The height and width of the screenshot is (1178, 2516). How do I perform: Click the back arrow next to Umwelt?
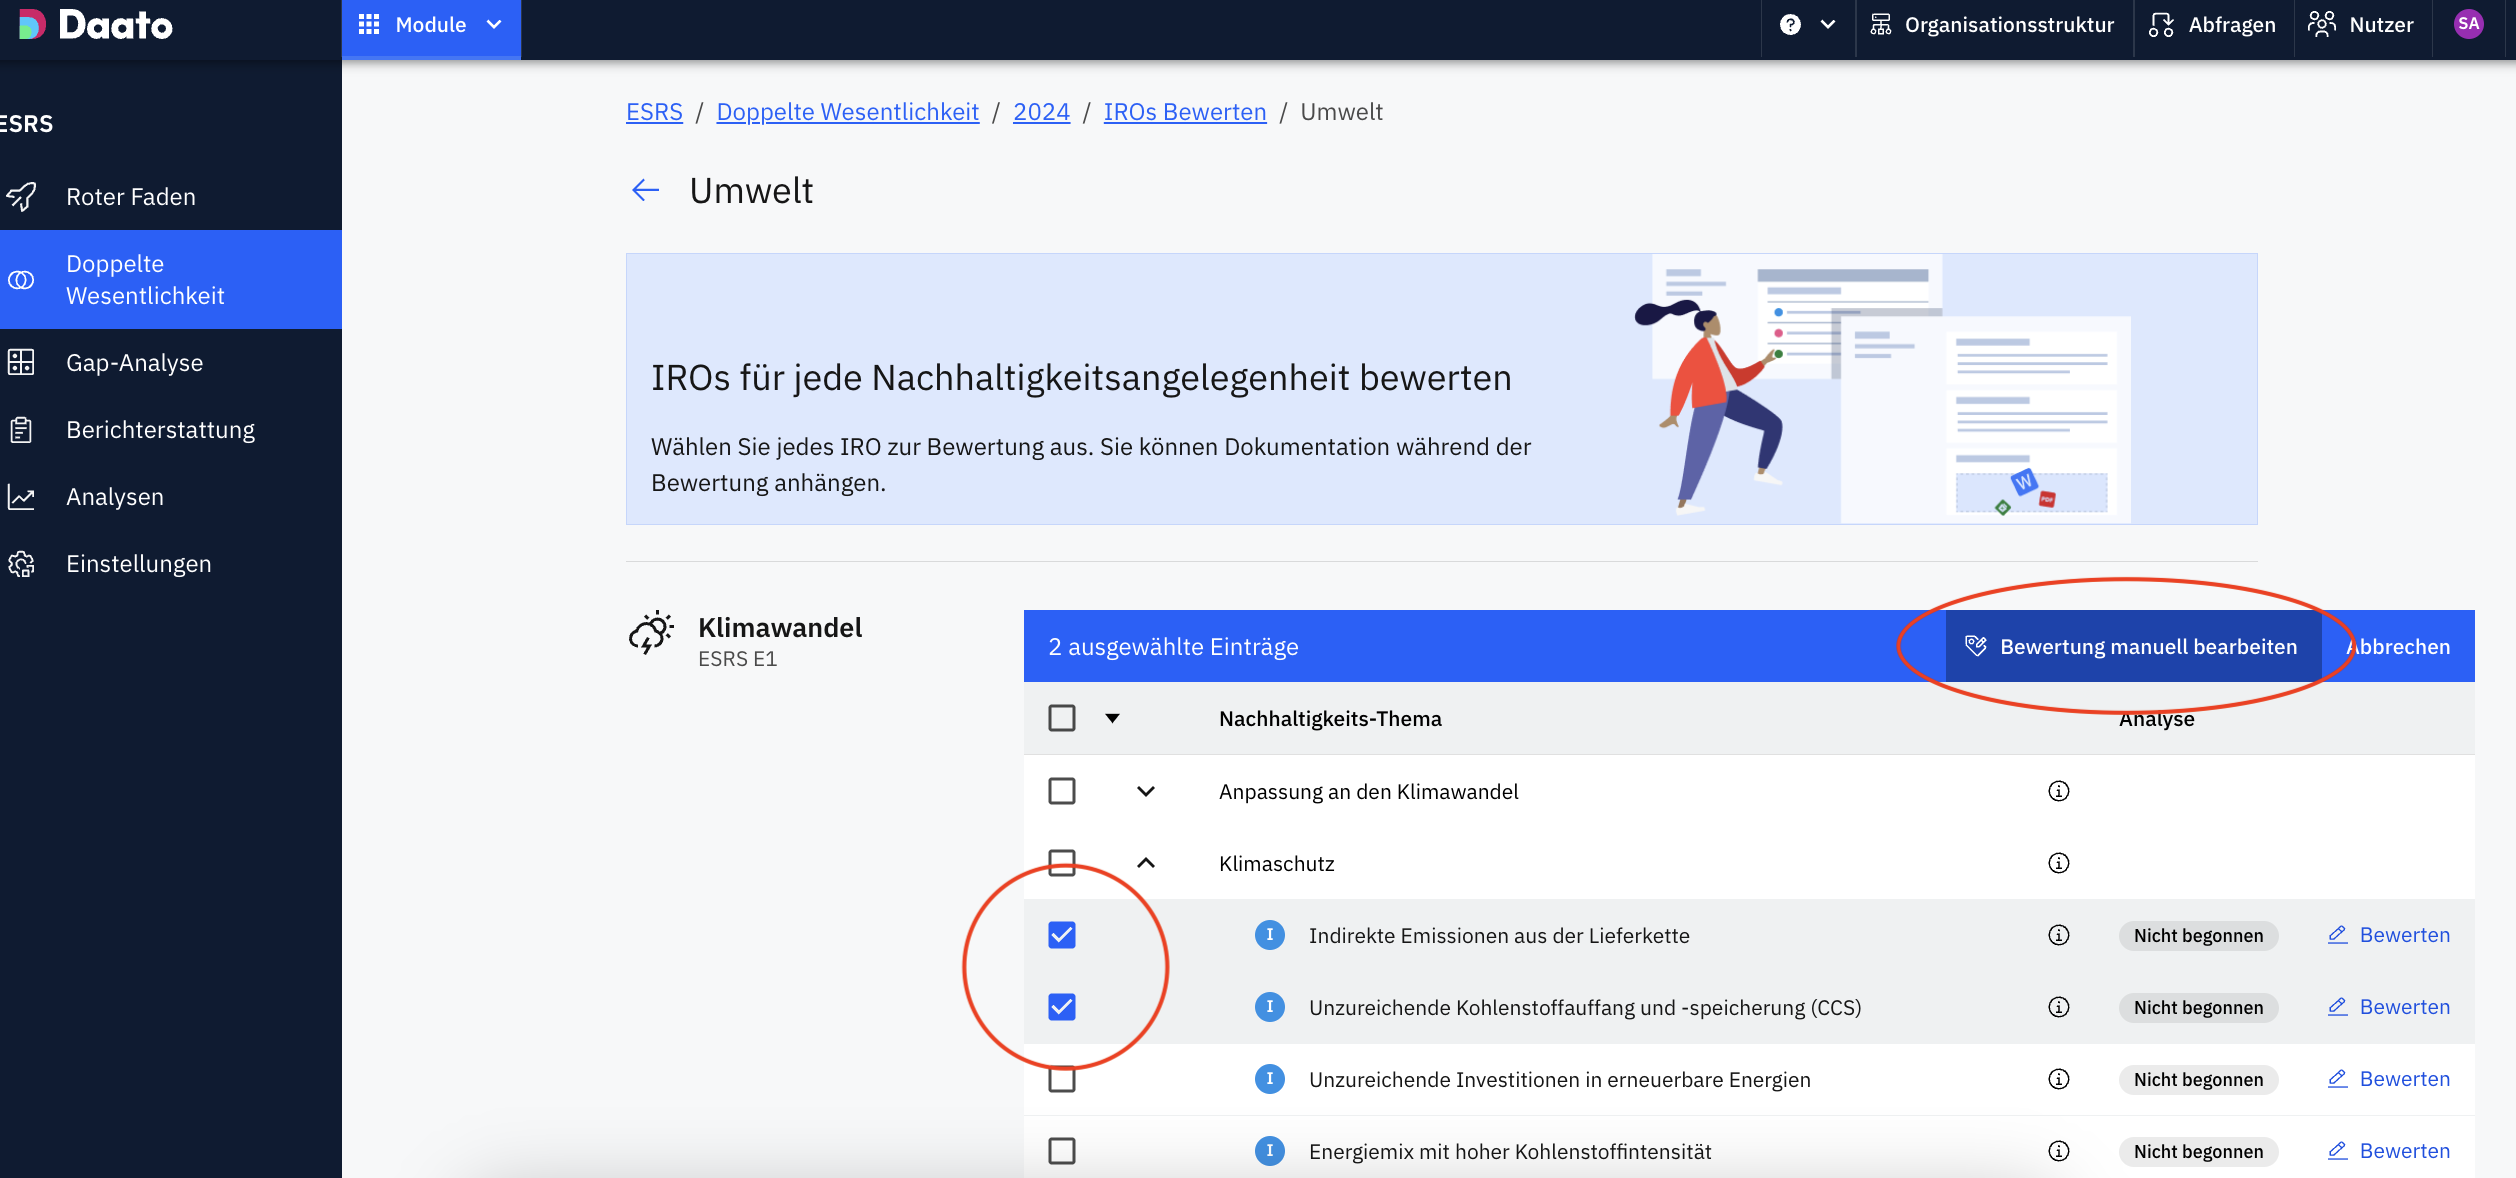click(x=646, y=190)
